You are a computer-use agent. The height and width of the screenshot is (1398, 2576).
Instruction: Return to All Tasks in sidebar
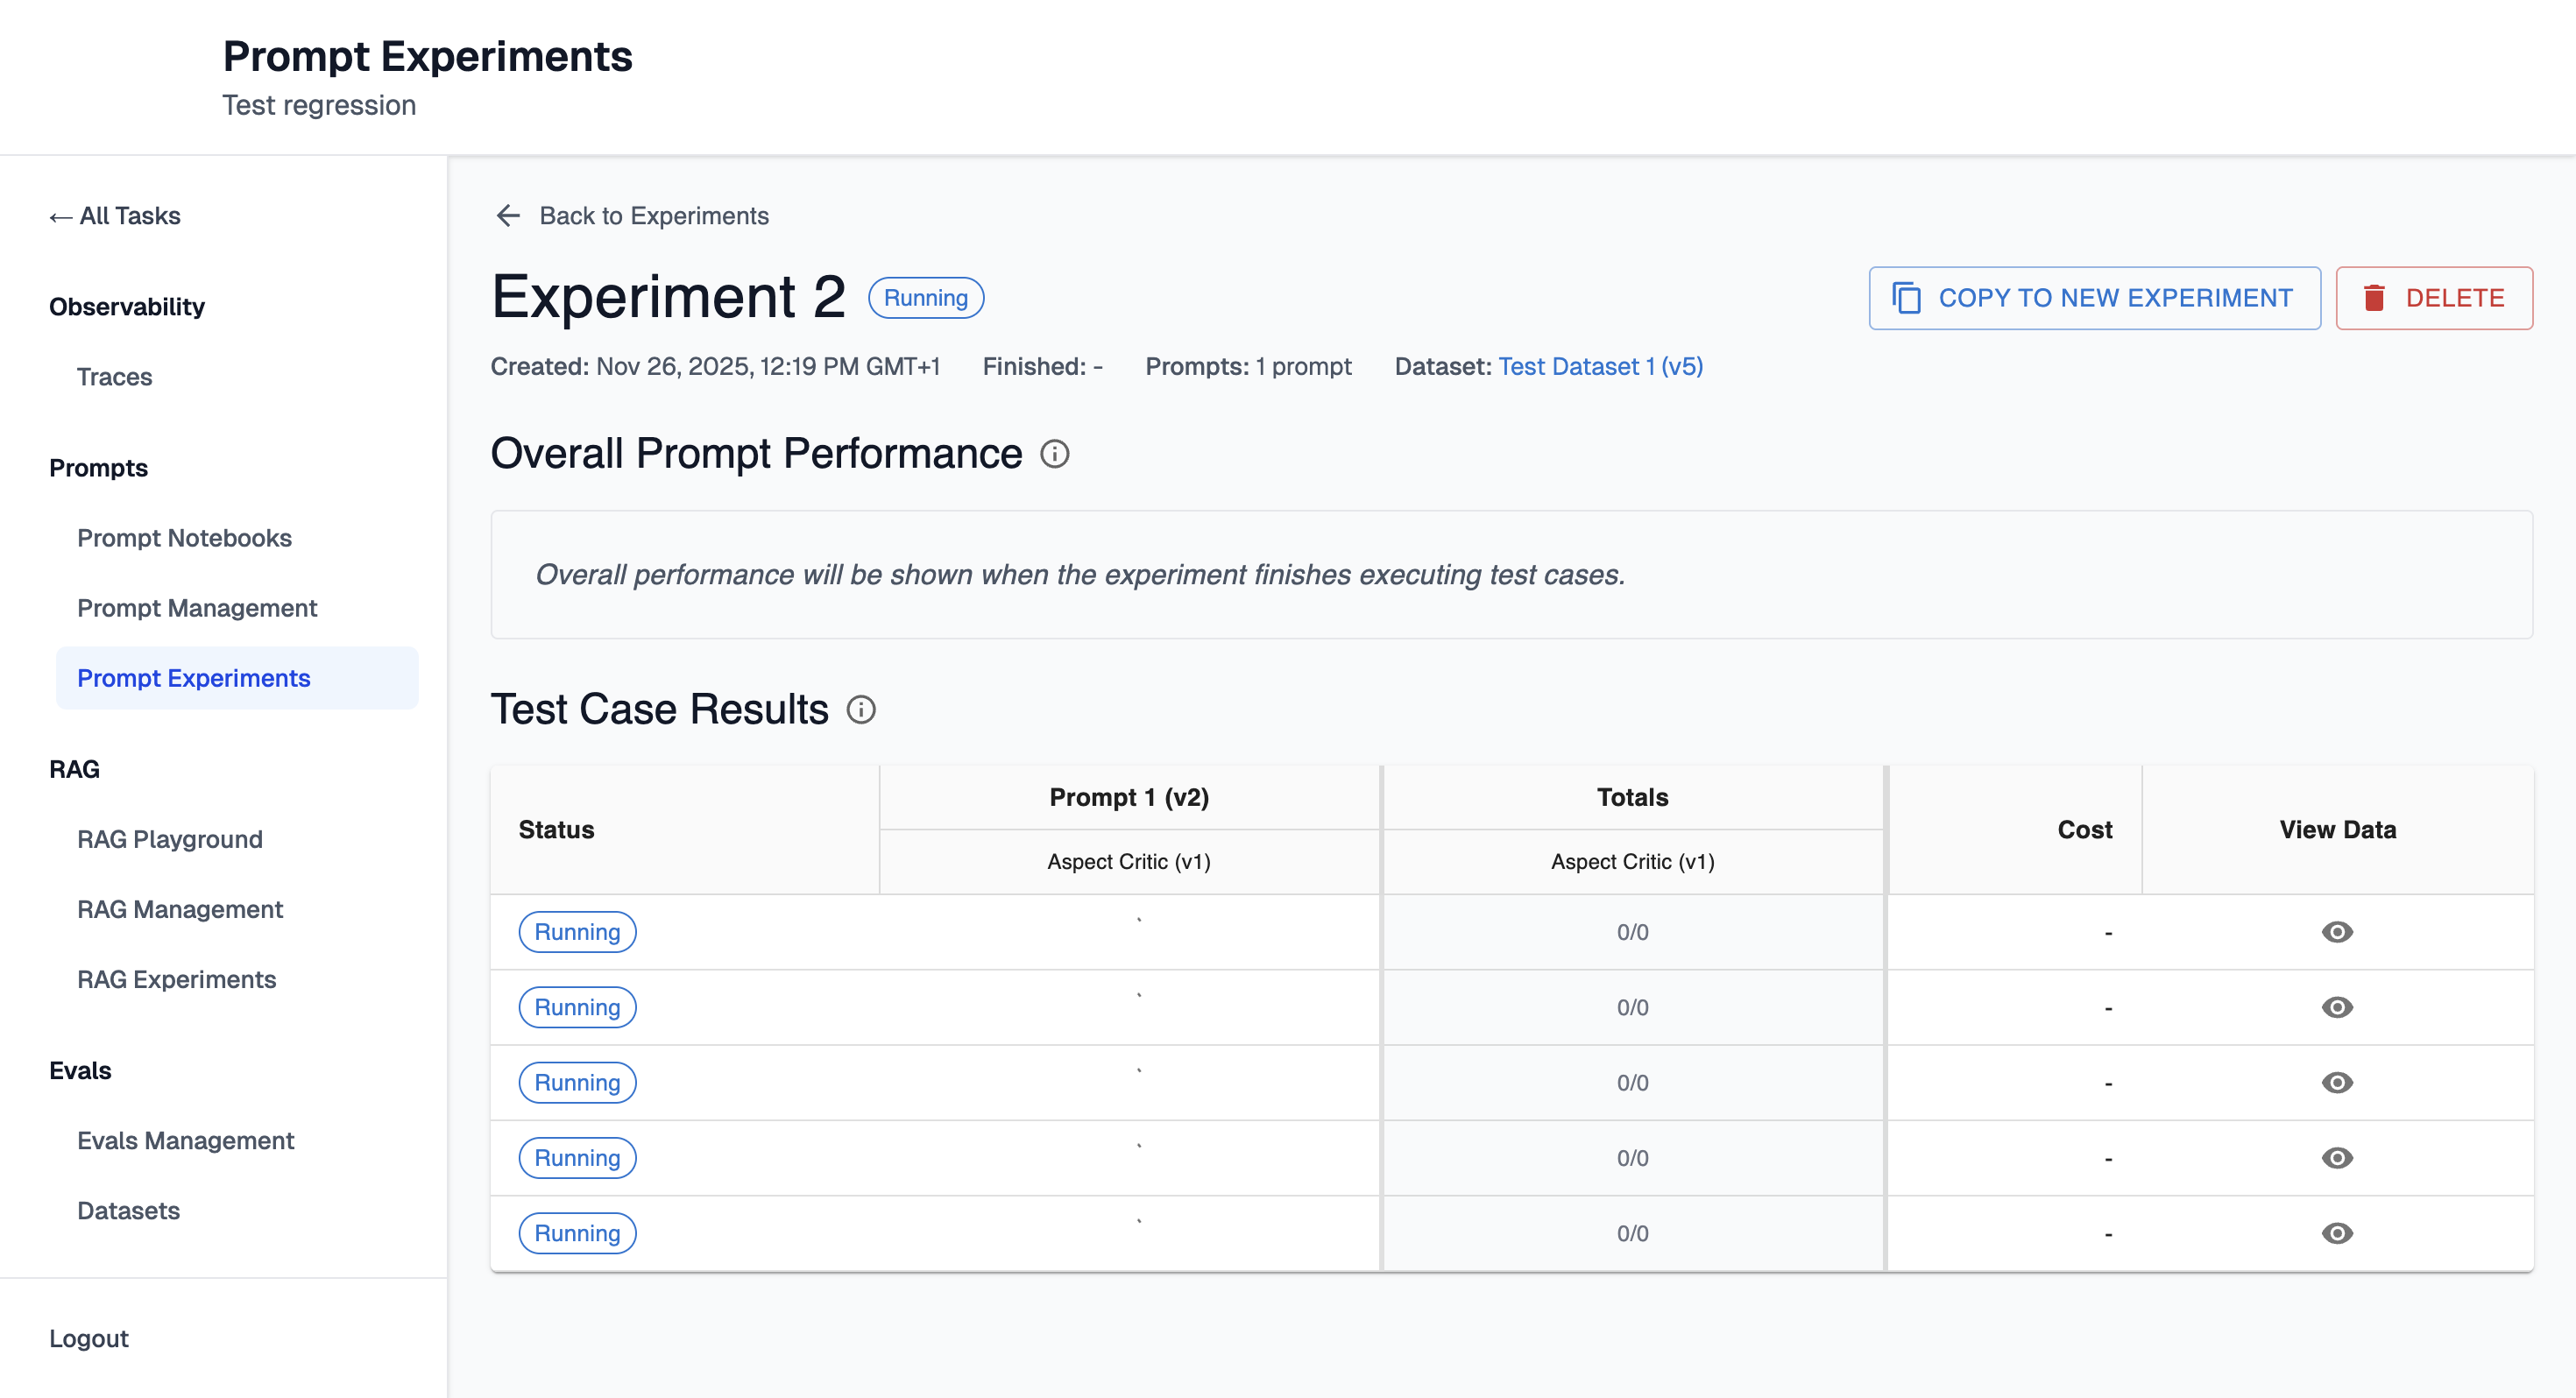115,216
